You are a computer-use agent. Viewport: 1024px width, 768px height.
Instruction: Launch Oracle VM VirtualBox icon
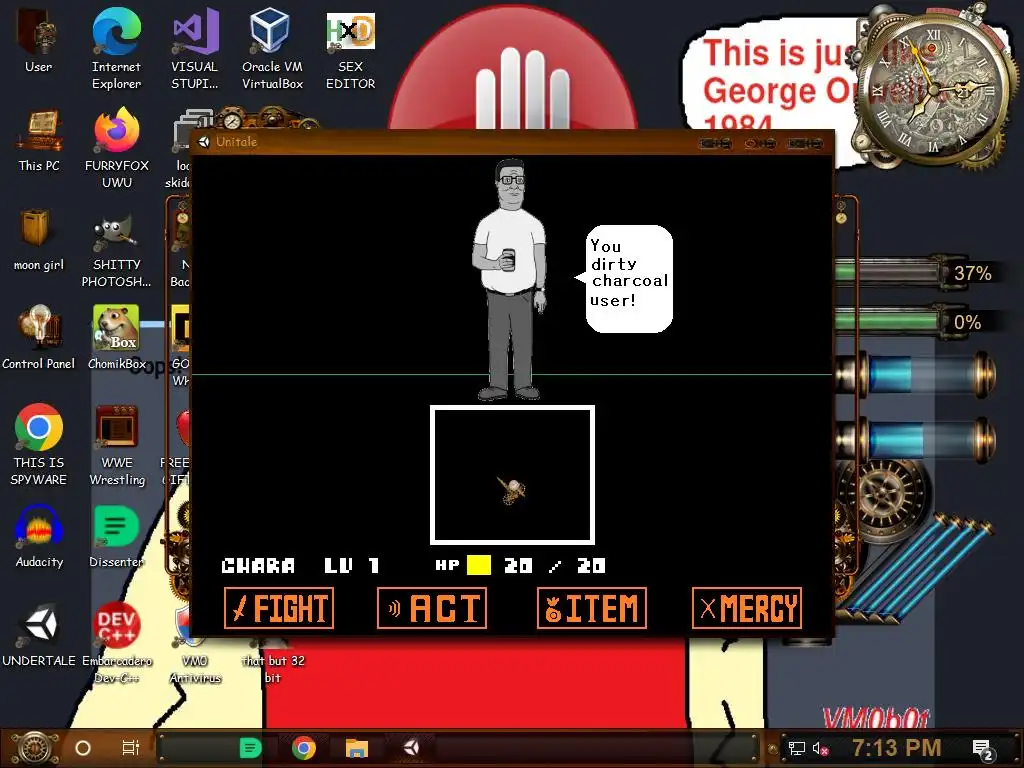tap(272, 47)
